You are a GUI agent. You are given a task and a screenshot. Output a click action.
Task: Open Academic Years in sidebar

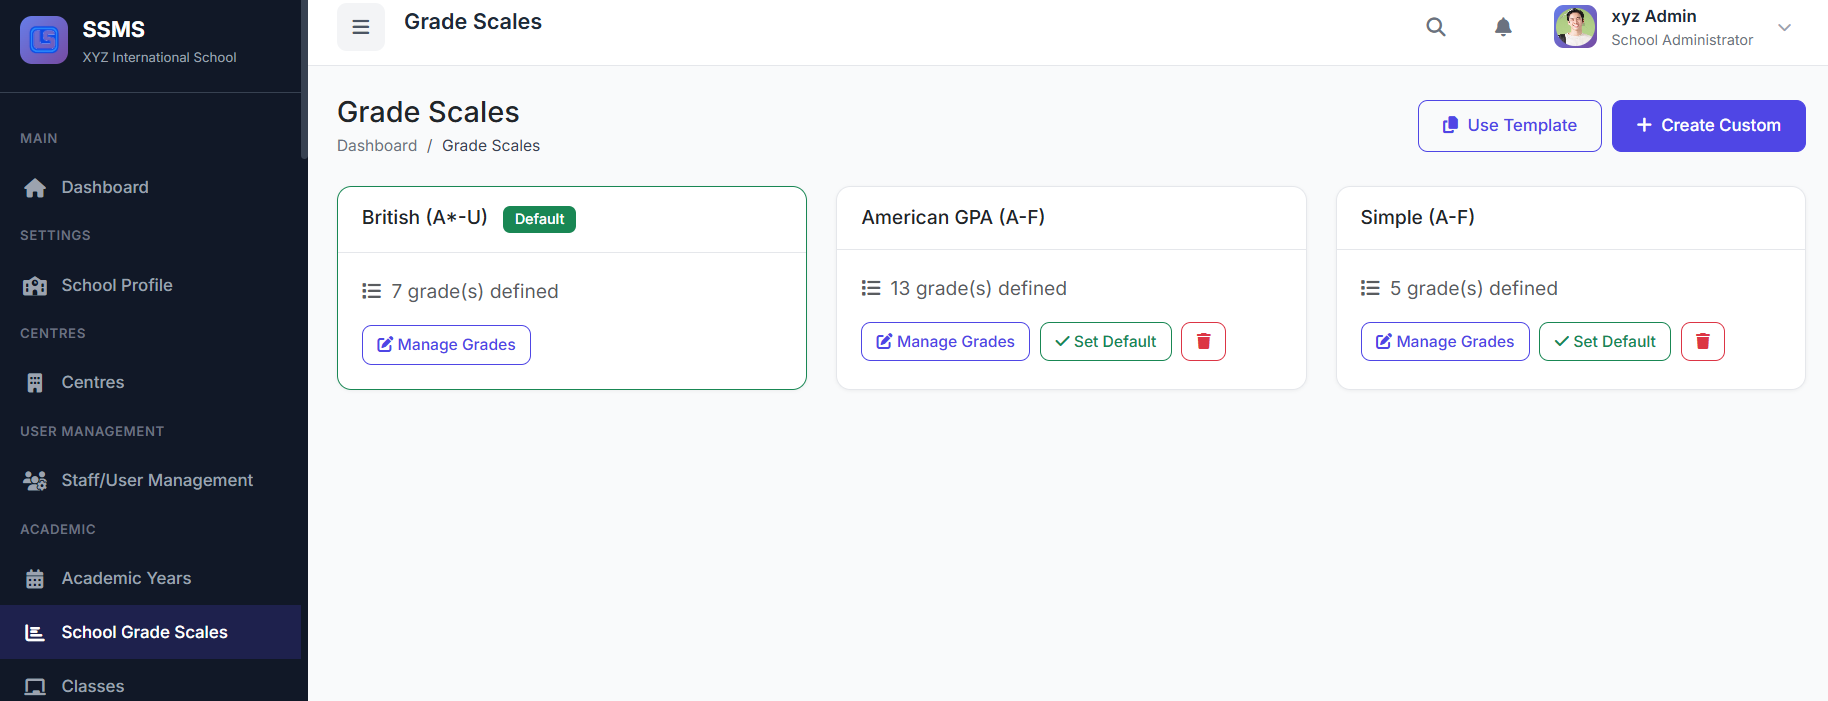tap(126, 578)
